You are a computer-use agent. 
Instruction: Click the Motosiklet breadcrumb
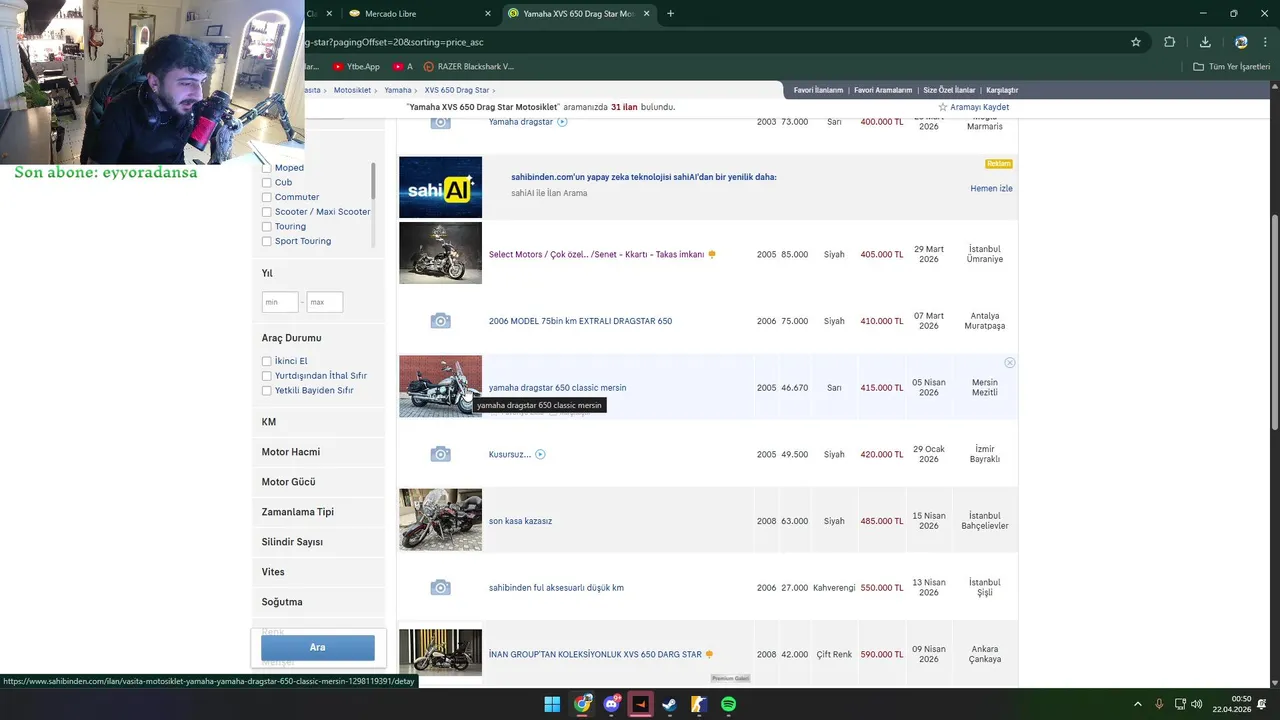point(352,90)
